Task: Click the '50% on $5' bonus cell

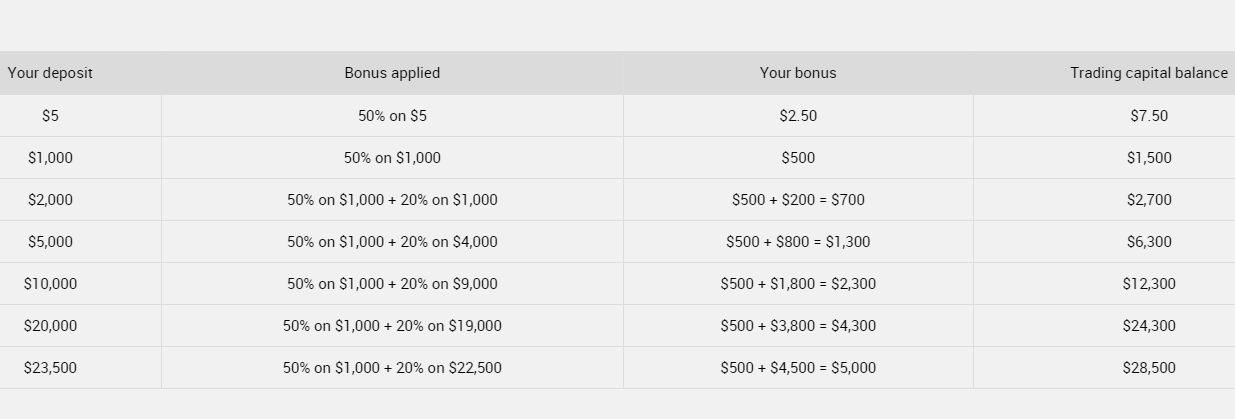Action: tap(392, 116)
